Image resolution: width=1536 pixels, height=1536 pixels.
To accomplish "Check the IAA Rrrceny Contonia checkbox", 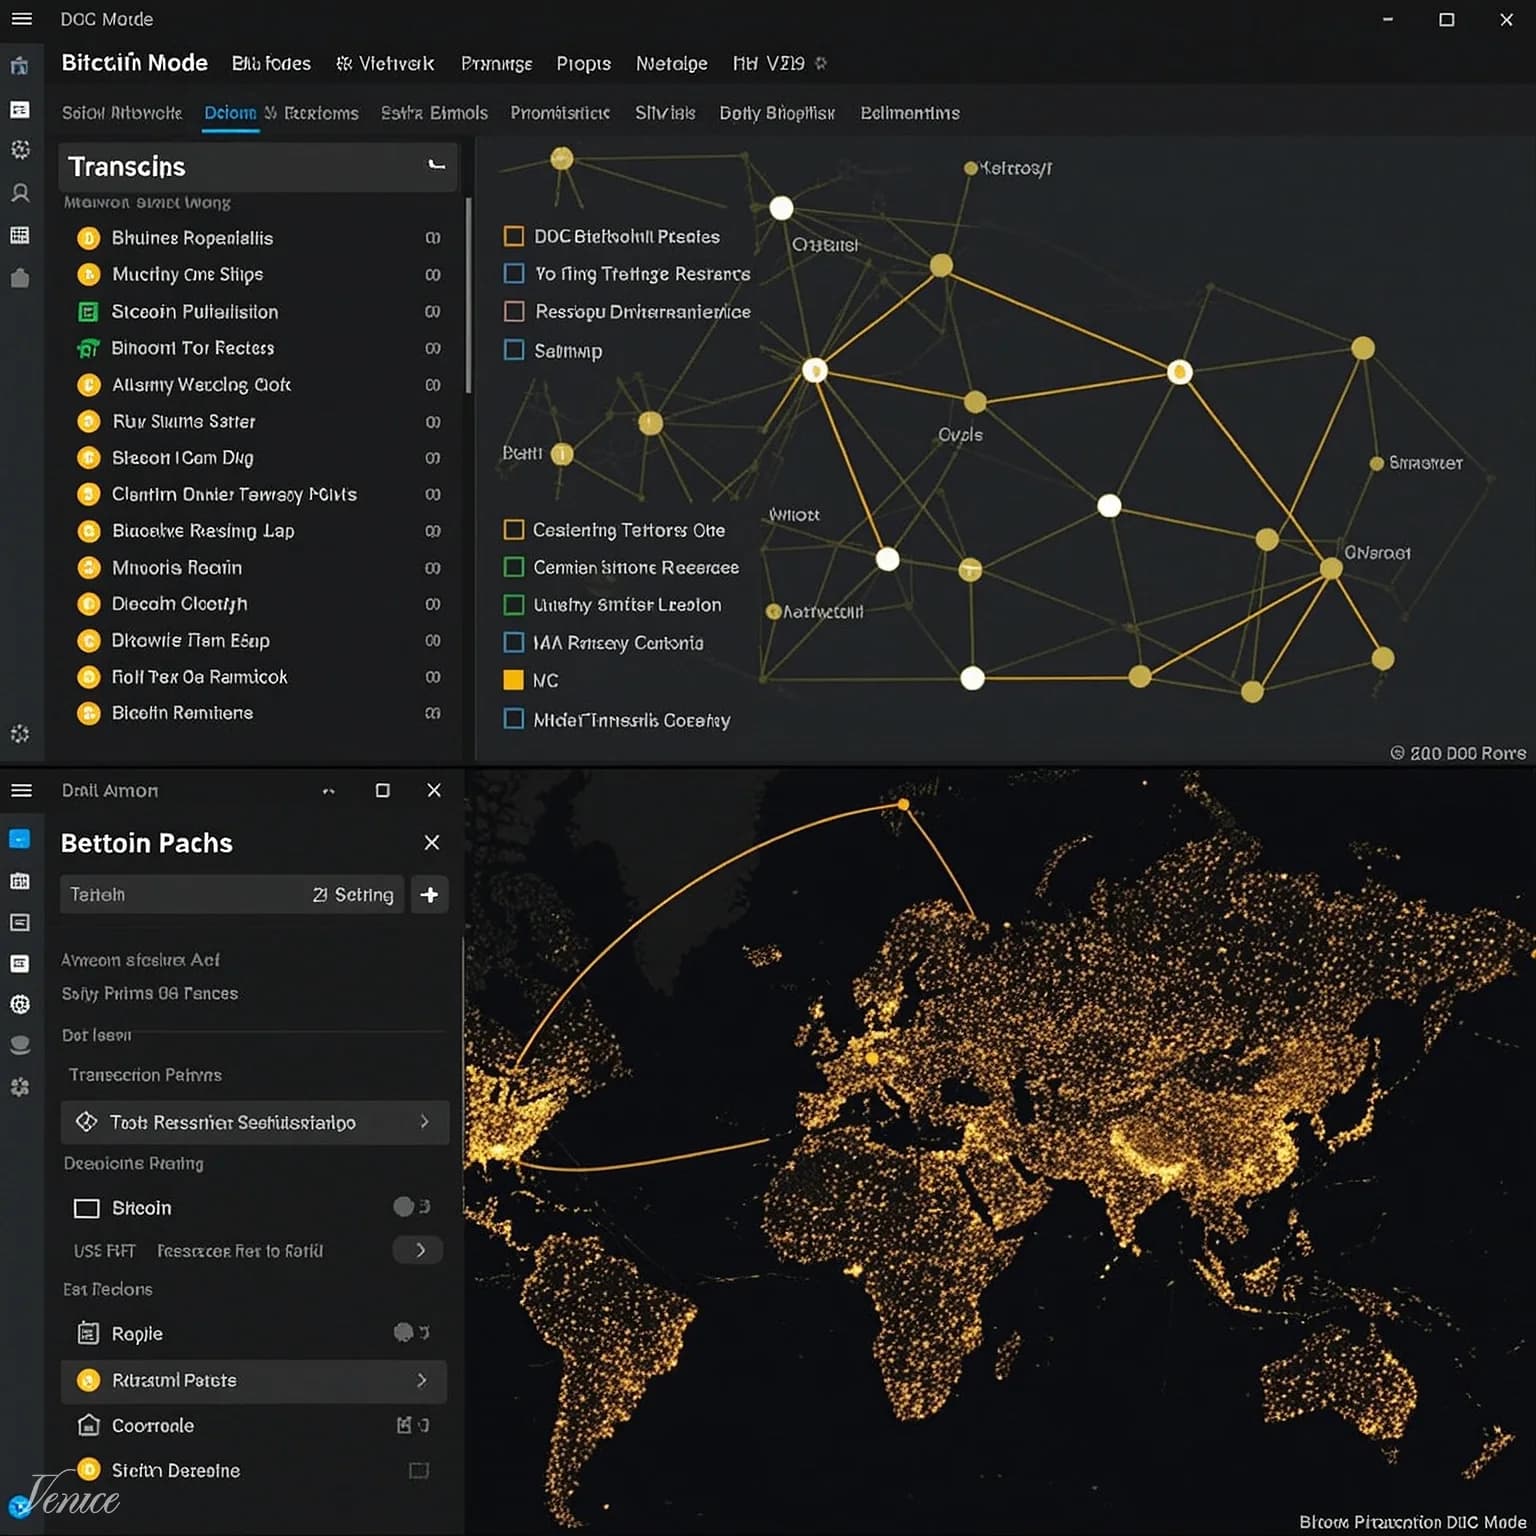I will pos(514,642).
